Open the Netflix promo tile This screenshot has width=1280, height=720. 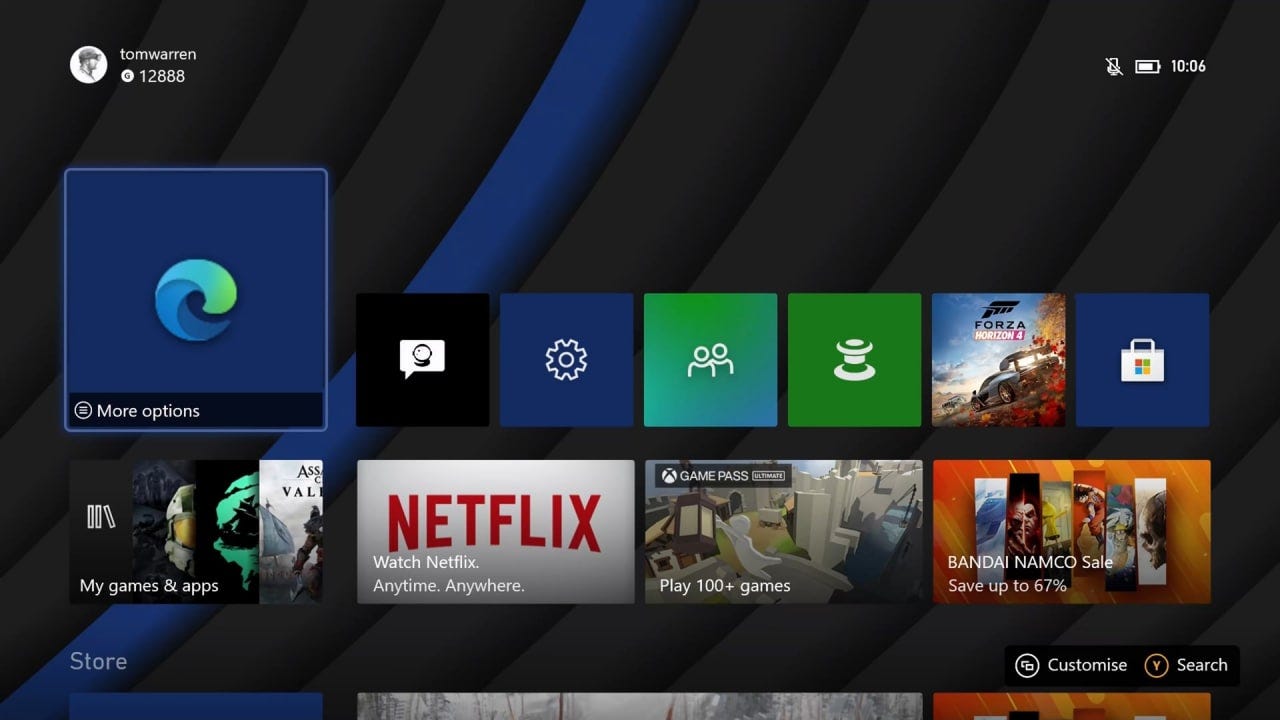(496, 532)
